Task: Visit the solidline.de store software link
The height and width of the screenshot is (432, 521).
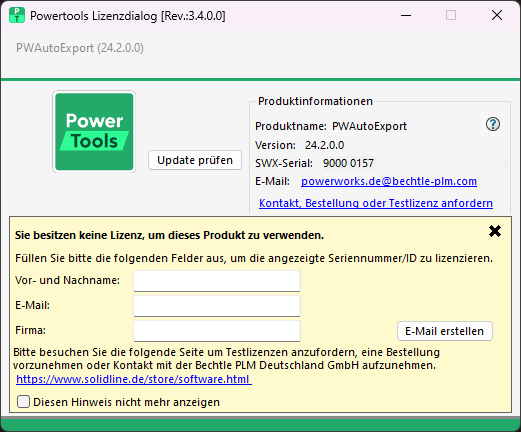Action: click(x=134, y=379)
